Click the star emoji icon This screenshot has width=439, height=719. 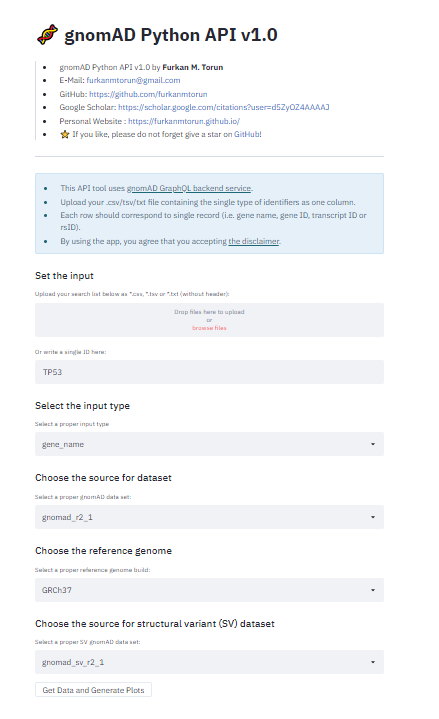[x=65, y=134]
